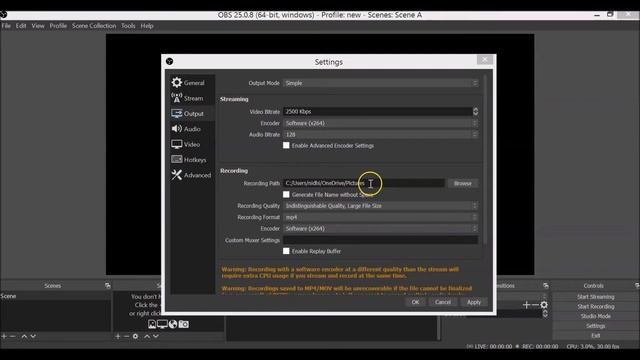Open the Recording Format dropdown

coord(380,217)
